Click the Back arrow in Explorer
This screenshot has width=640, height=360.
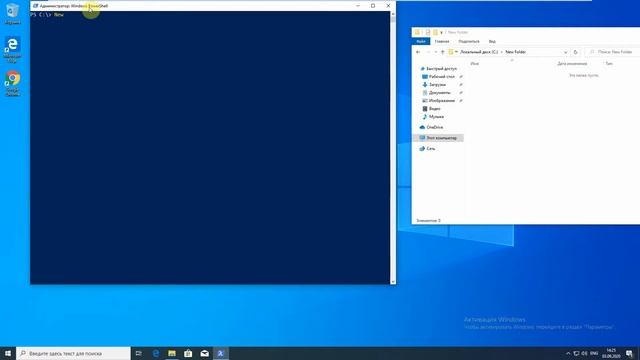(418, 52)
